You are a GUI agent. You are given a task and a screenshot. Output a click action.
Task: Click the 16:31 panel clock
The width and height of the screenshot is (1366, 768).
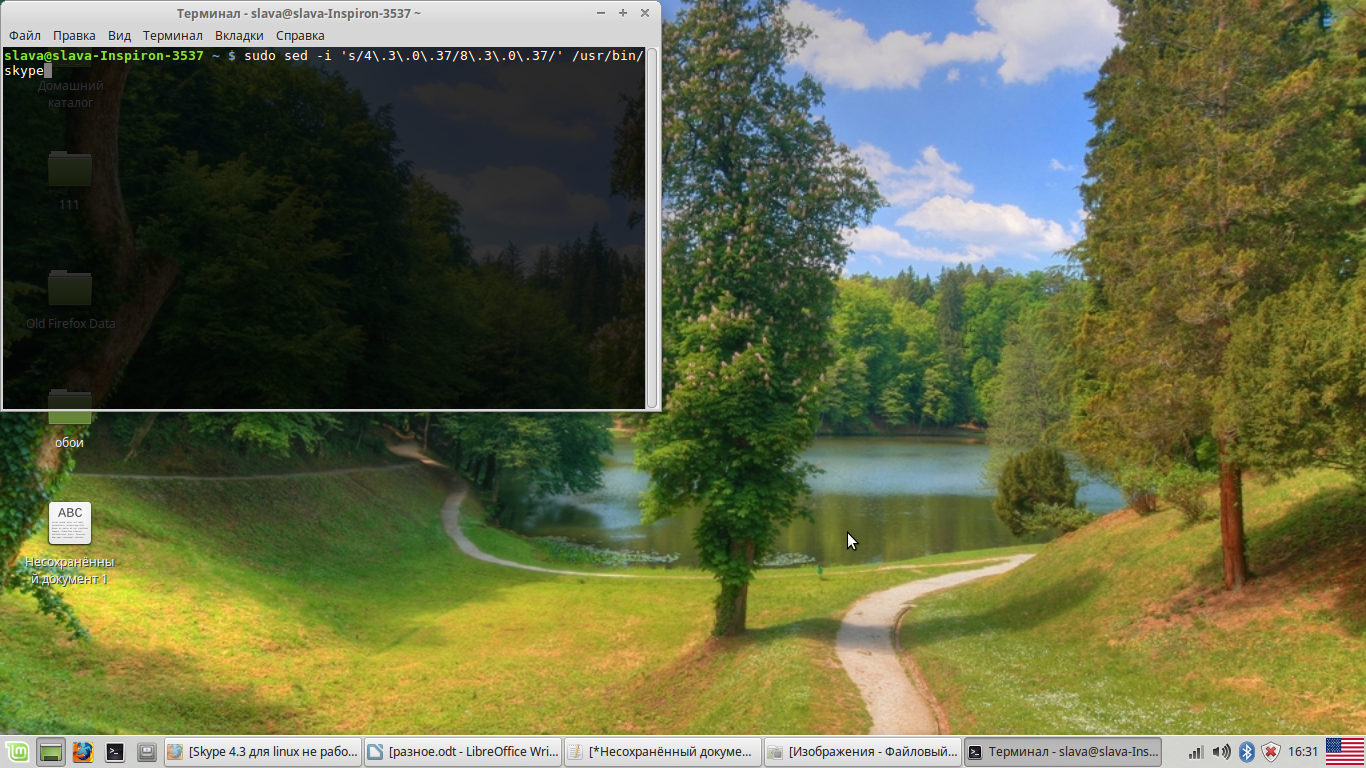click(x=1303, y=751)
